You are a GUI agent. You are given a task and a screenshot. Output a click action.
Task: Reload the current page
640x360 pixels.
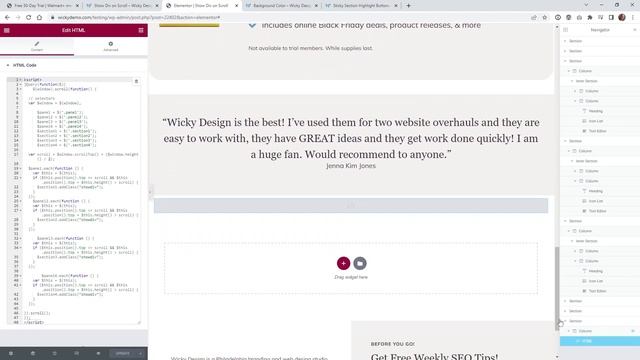pos(29,18)
